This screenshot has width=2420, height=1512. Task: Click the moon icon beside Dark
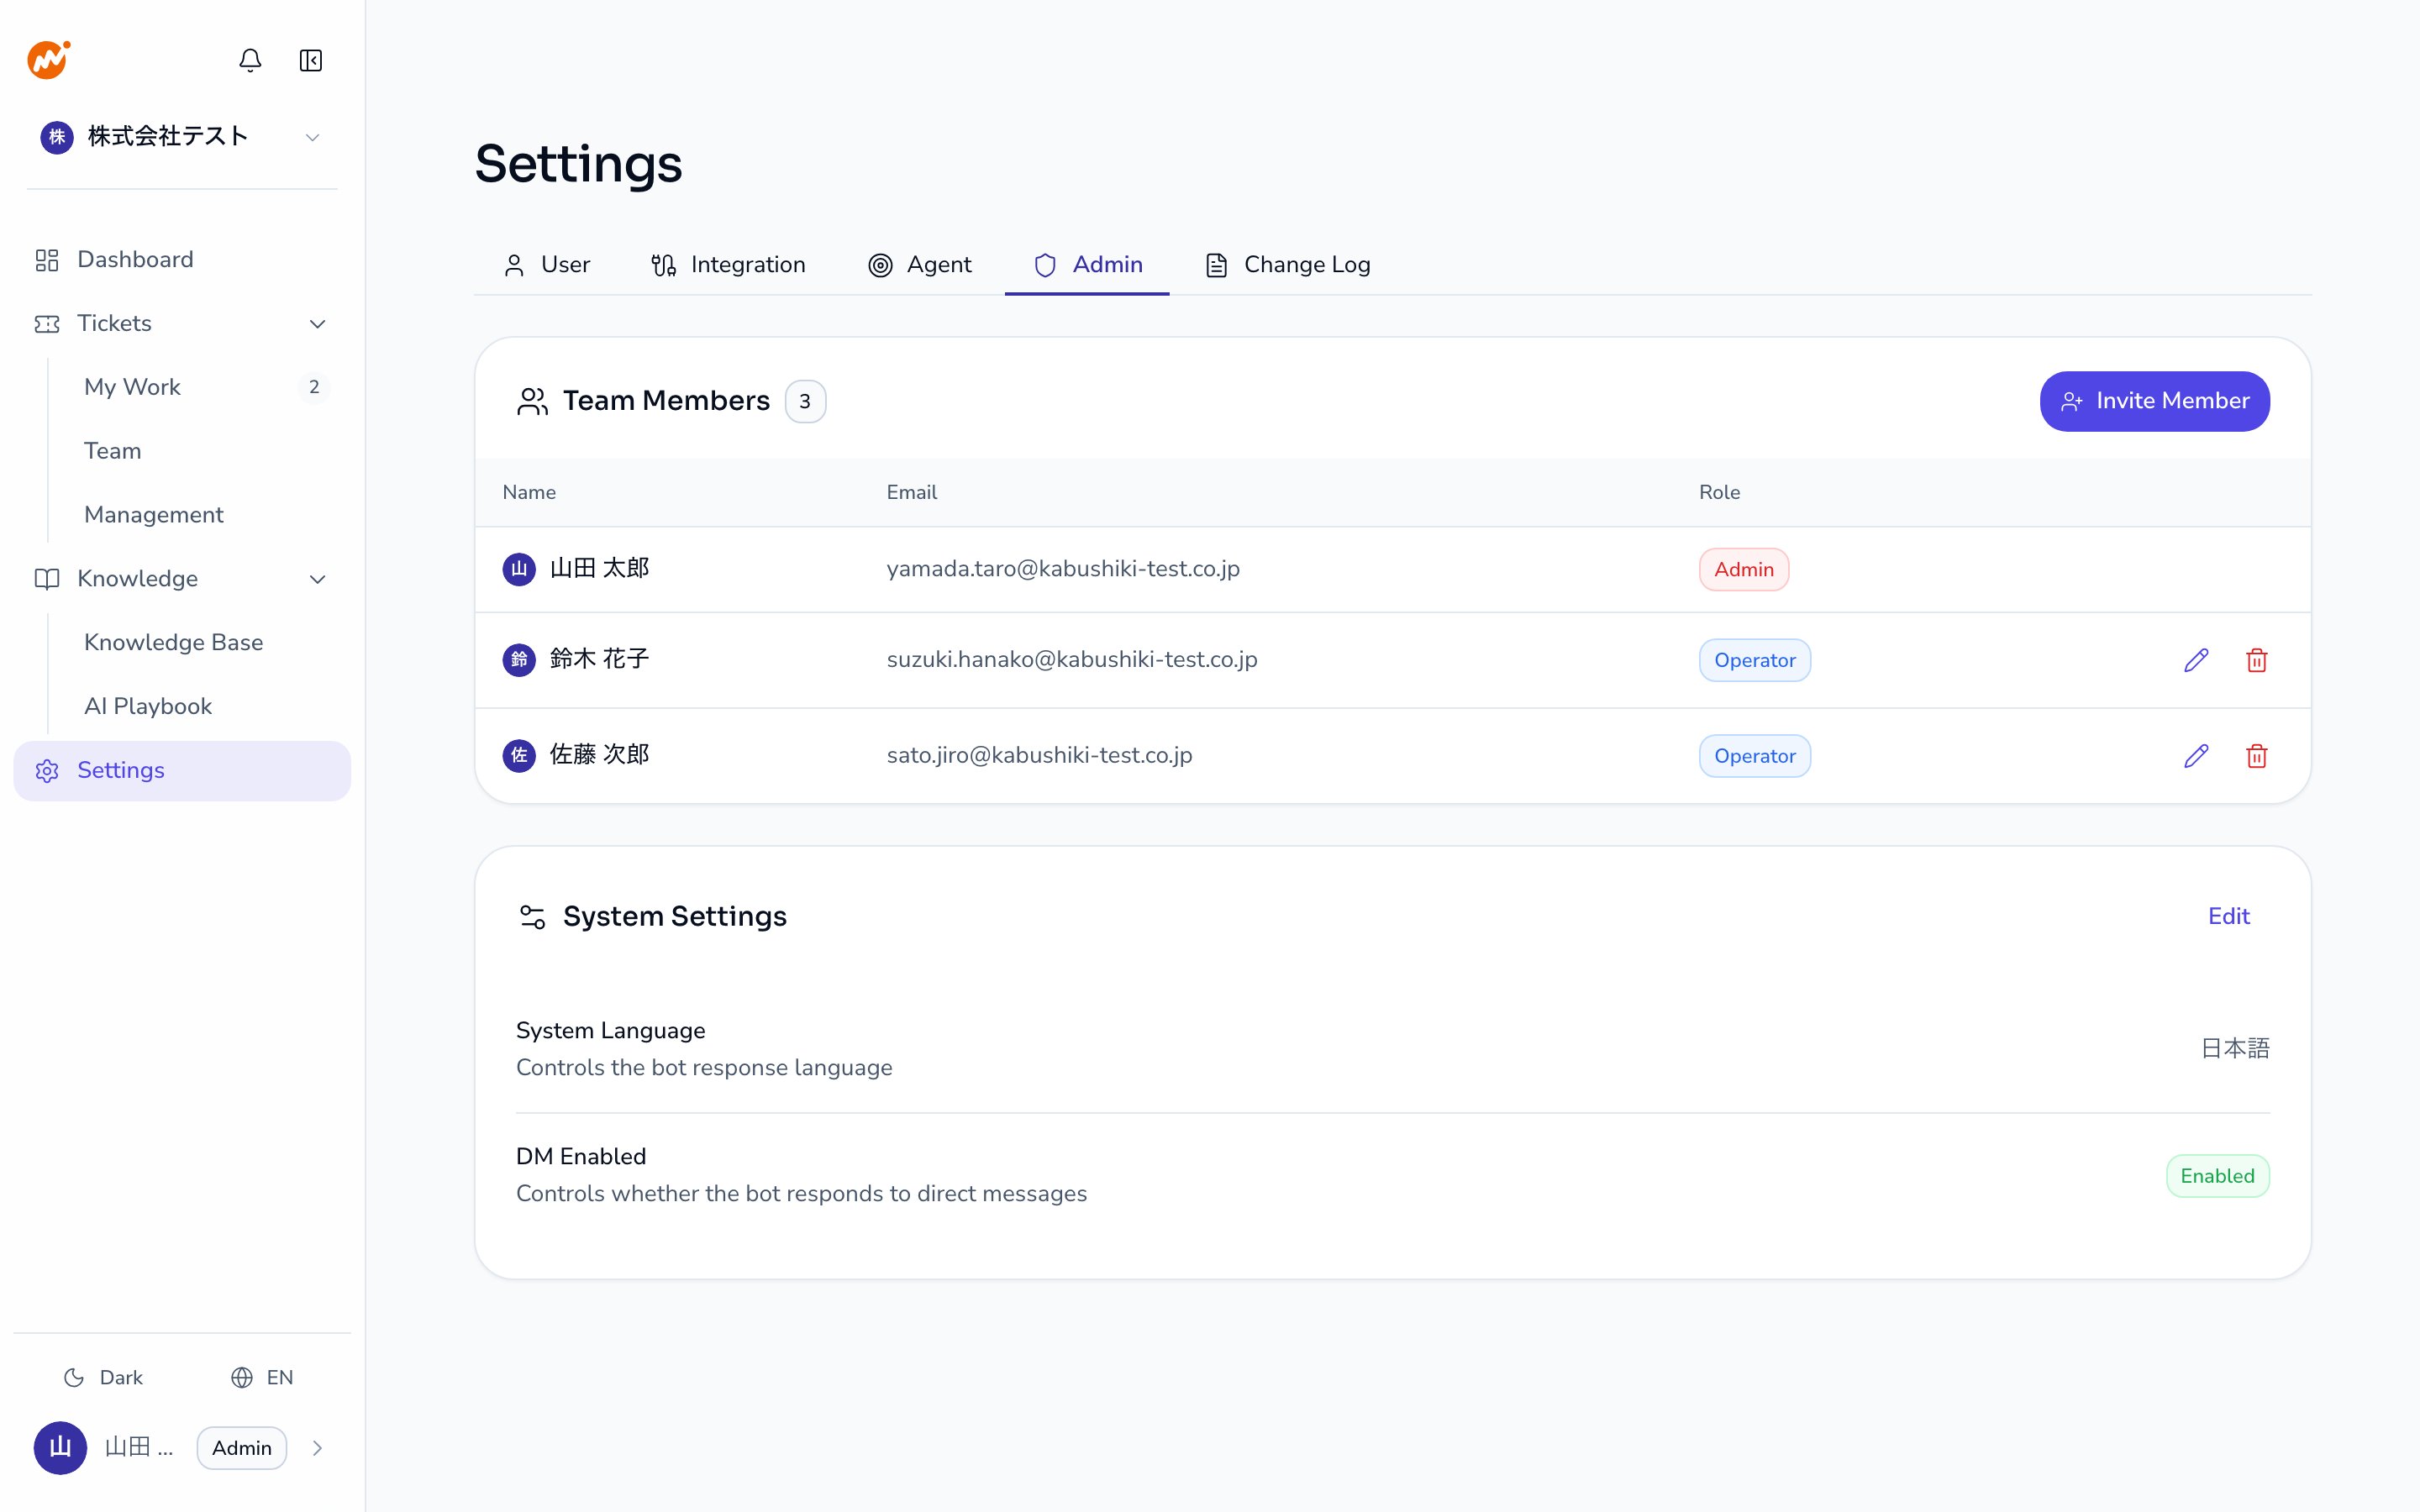[74, 1378]
